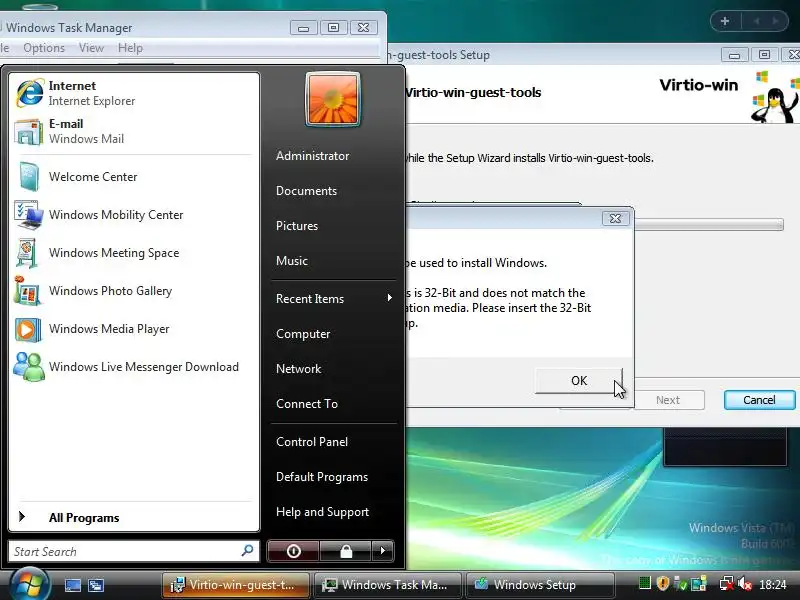Viewport: 800px width, 600px height.
Task: Click the Virtio-win penguin logo
Action: [x=774, y=98]
